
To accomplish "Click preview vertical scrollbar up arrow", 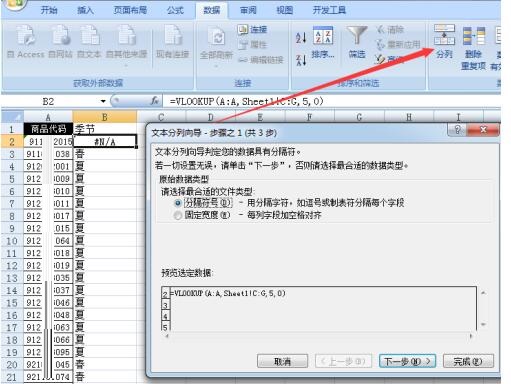I will click(x=483, y=293).
